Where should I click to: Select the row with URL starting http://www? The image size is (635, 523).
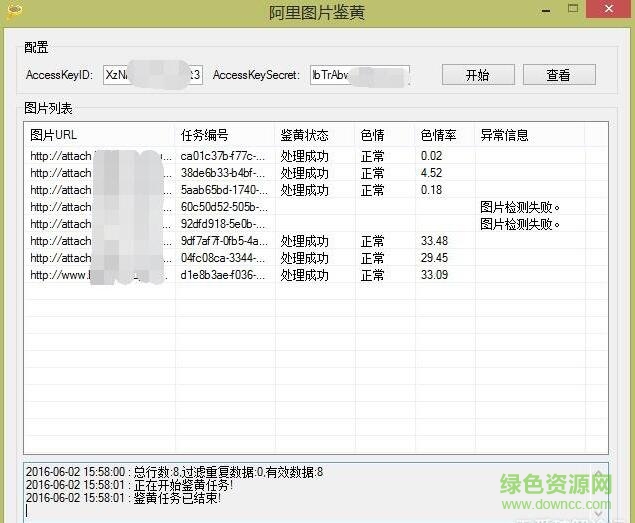62,275
